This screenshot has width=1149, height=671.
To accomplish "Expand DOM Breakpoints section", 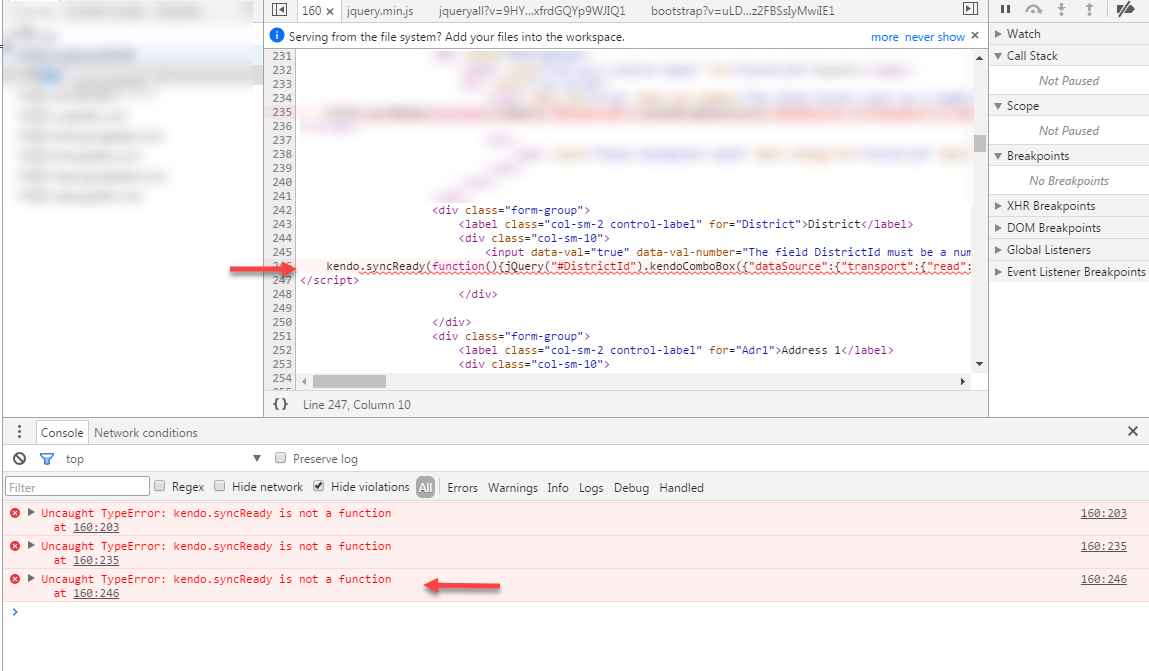I will pos(998,228).
